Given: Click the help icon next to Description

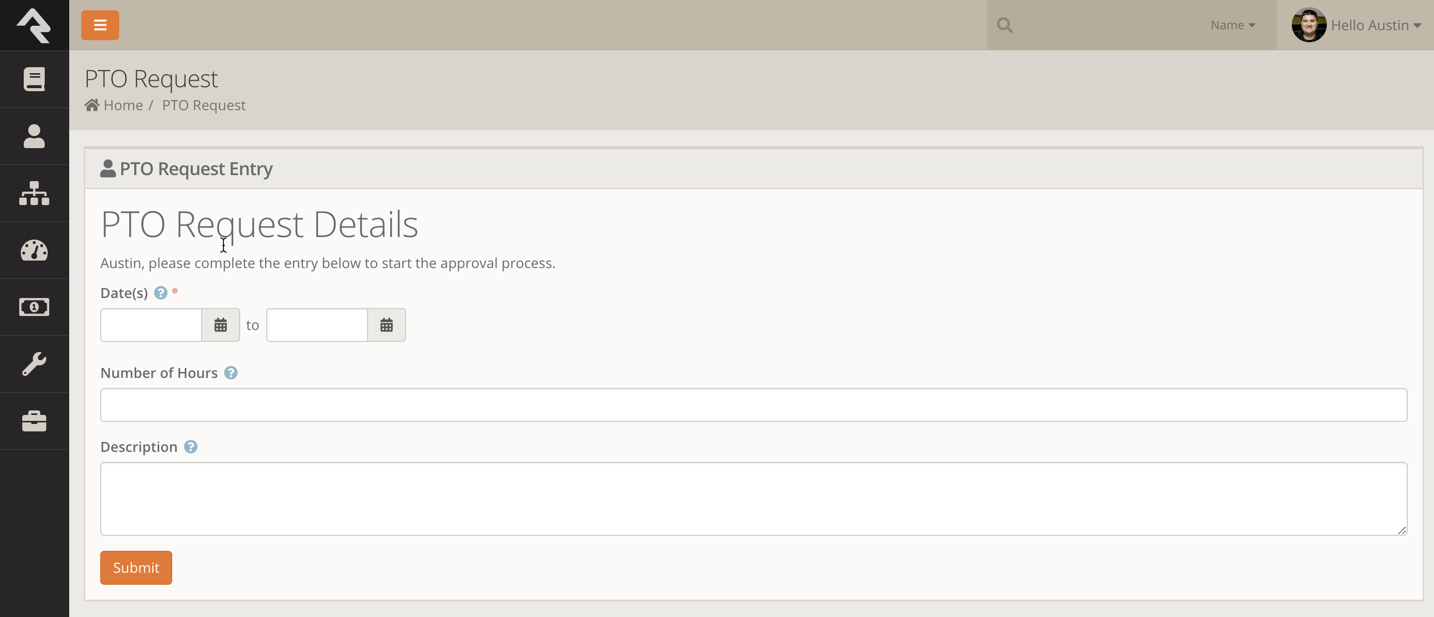Looking at the screenshot, I should [191, 447].
